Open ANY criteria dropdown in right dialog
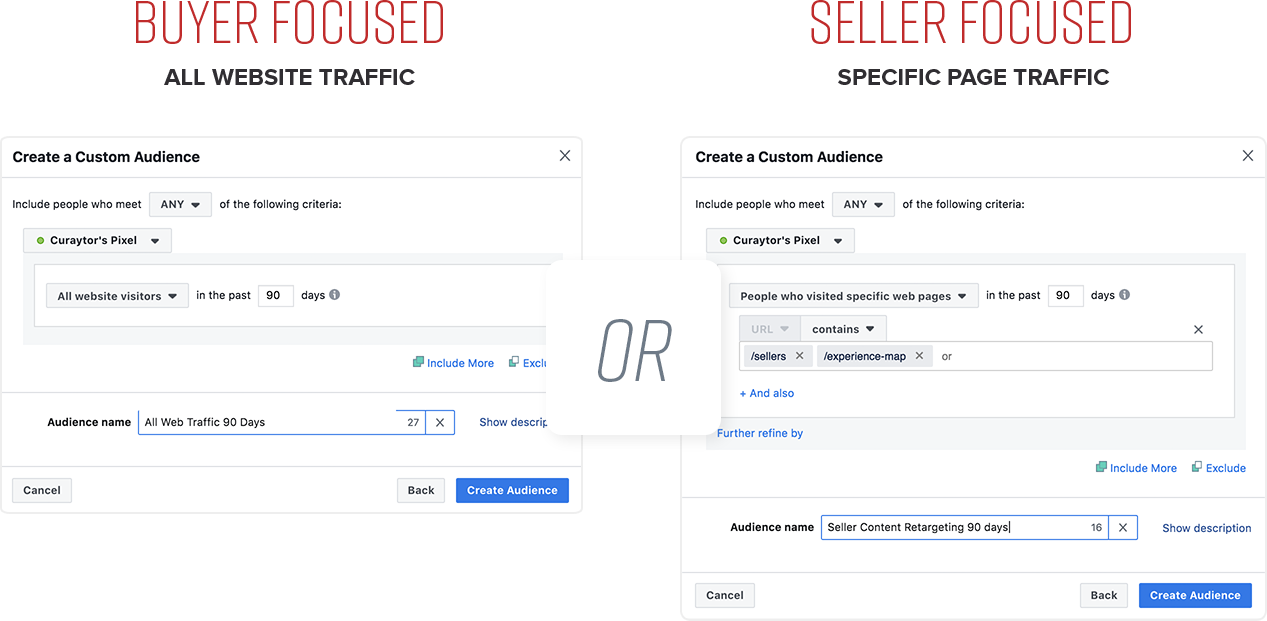1267x621 pixels. (863, 204)
